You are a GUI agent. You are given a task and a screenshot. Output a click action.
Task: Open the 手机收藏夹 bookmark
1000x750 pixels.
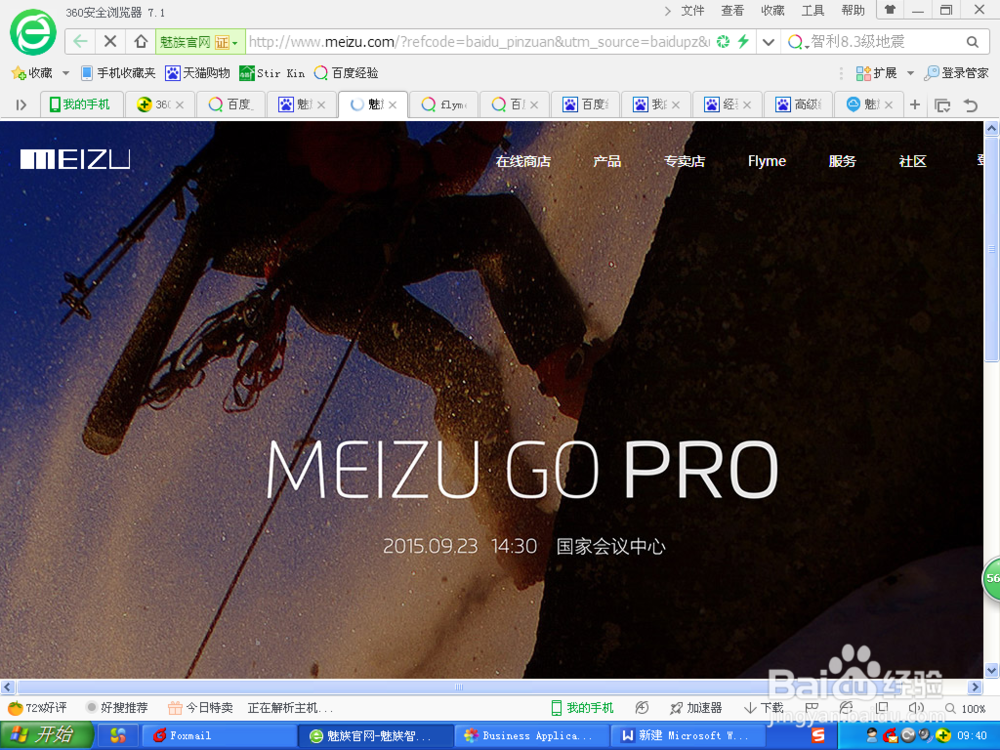pos(119,73)
